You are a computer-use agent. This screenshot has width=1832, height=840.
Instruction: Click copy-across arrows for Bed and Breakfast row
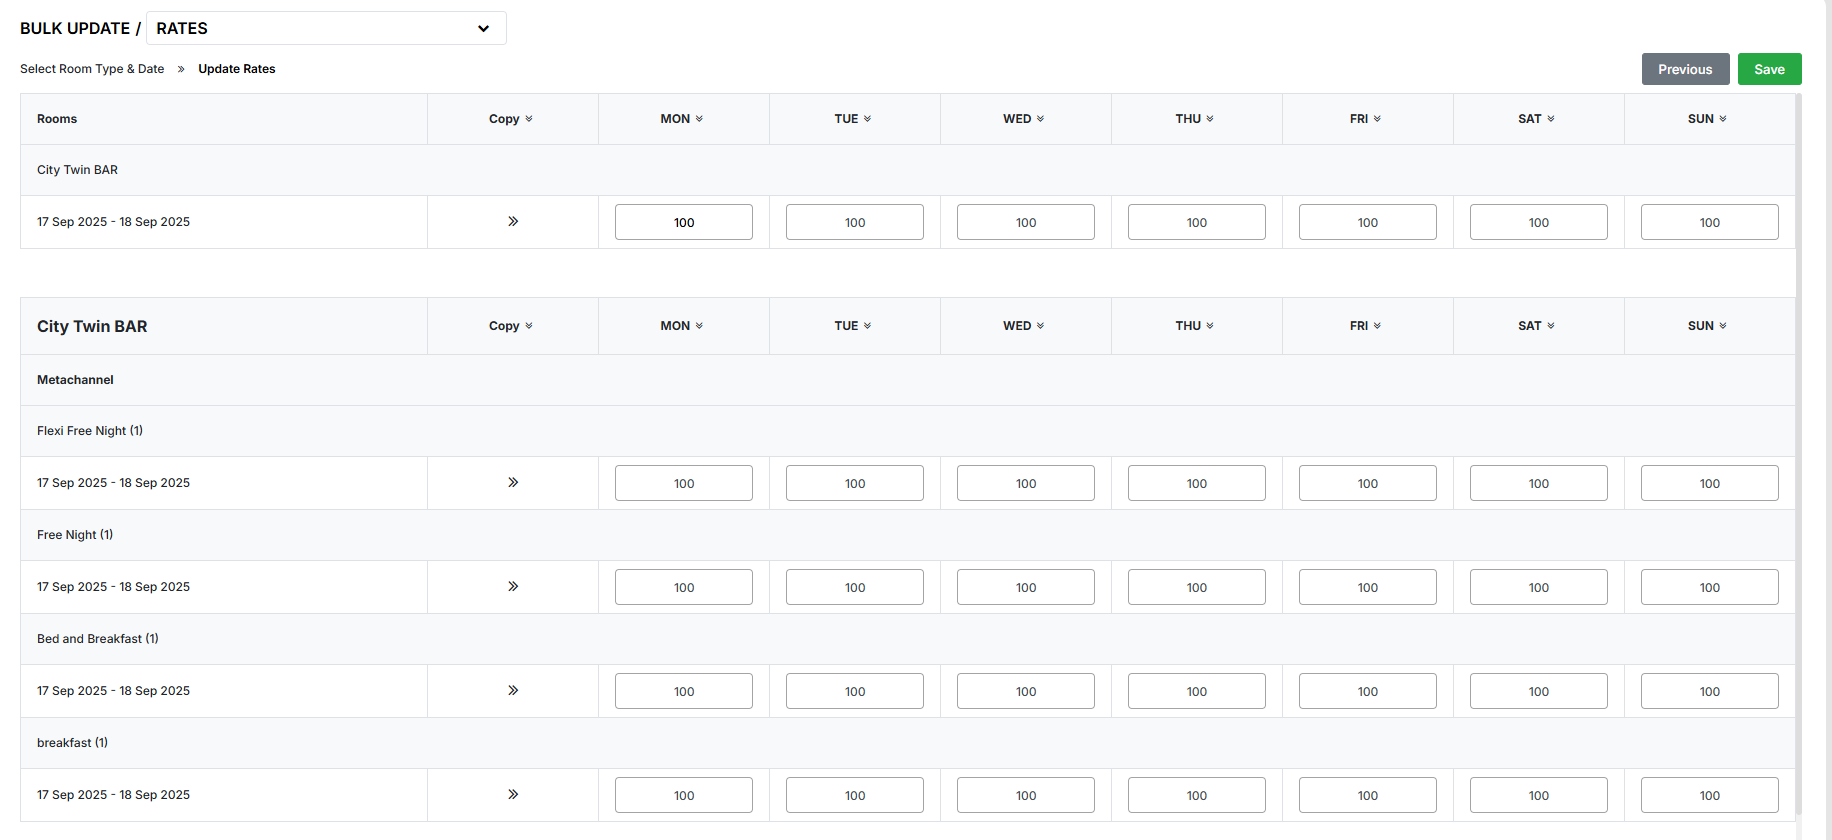pos(512,690)
